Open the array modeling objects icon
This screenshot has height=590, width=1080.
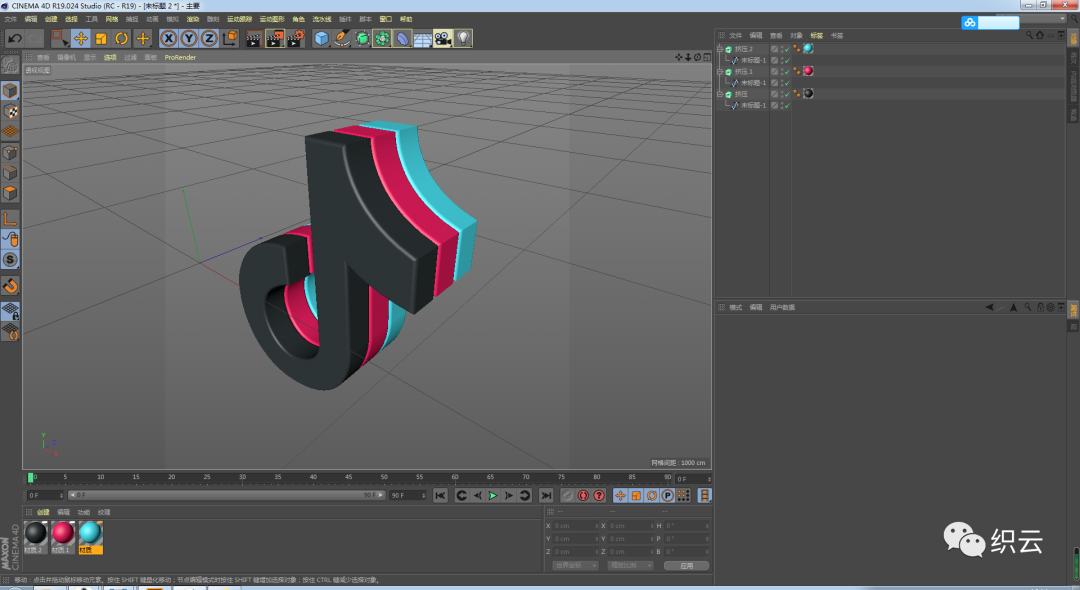coord(382,39)
